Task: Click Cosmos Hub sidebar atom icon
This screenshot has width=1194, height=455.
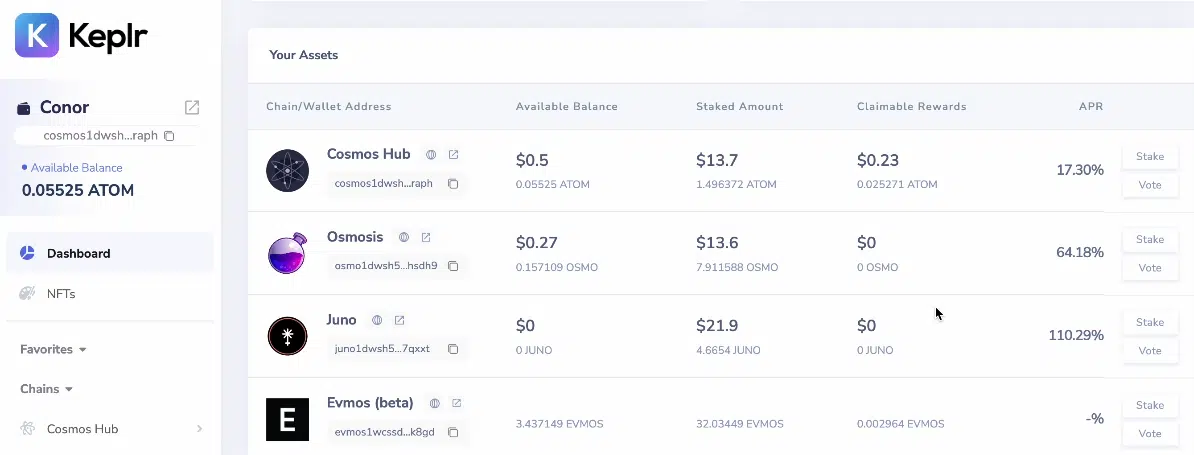Action: [27, 429]
